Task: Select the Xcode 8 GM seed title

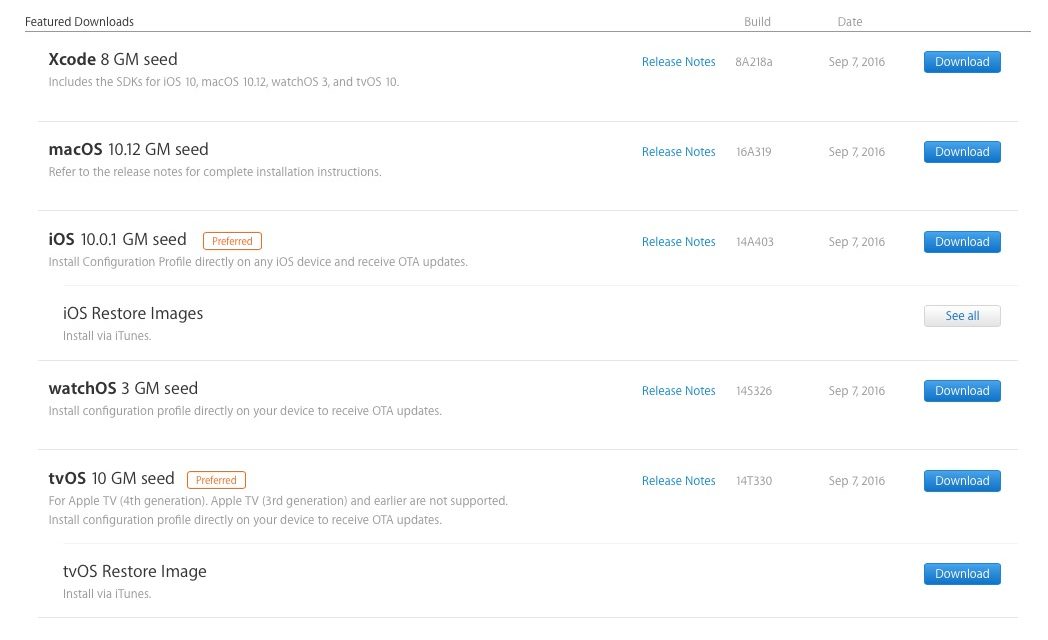Action: [x=113, y=59]
